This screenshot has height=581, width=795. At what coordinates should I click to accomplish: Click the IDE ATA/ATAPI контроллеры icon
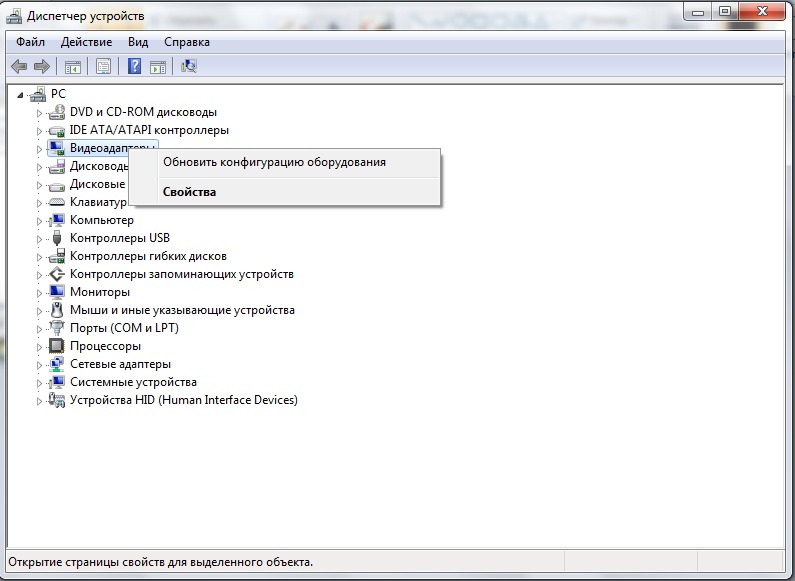coord(57,130)
